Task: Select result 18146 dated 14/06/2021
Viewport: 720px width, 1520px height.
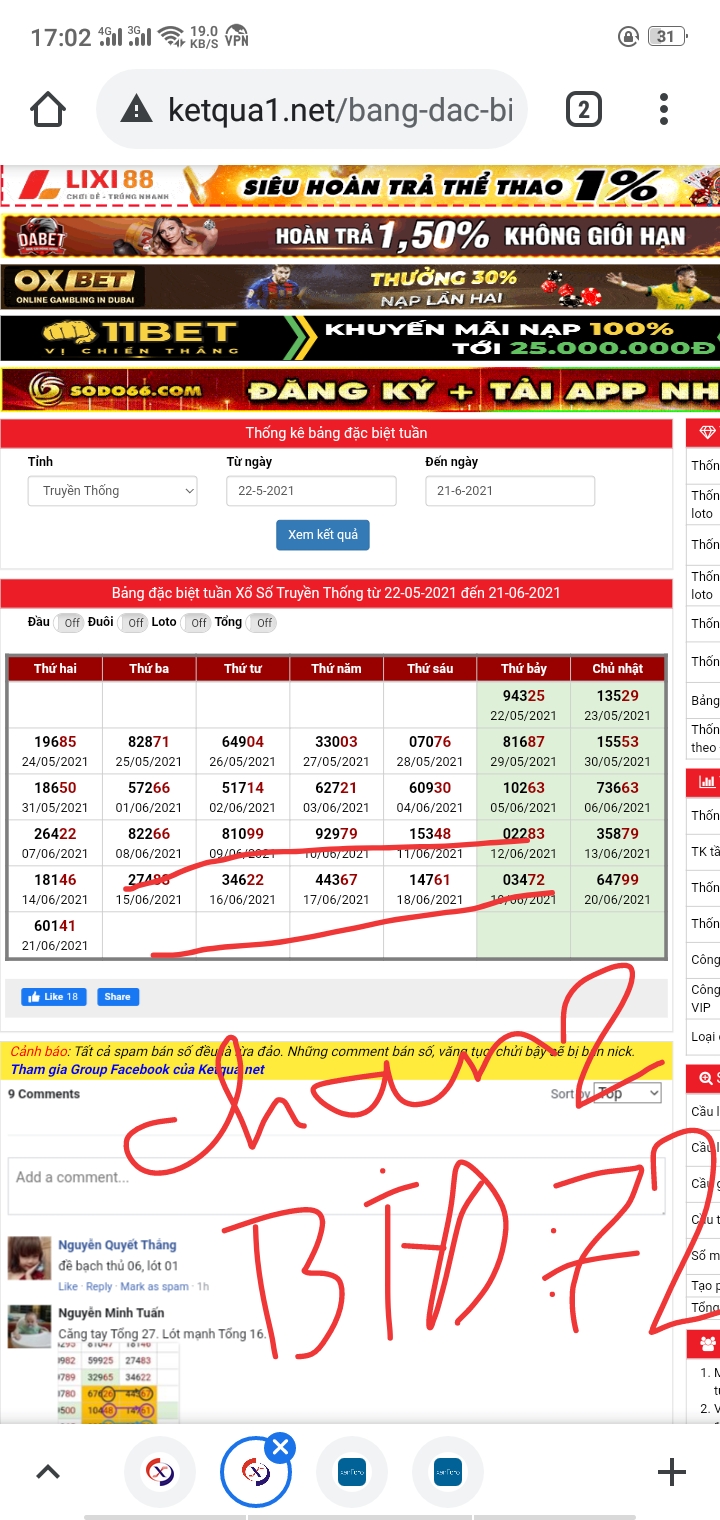Action: click(55, 889)
